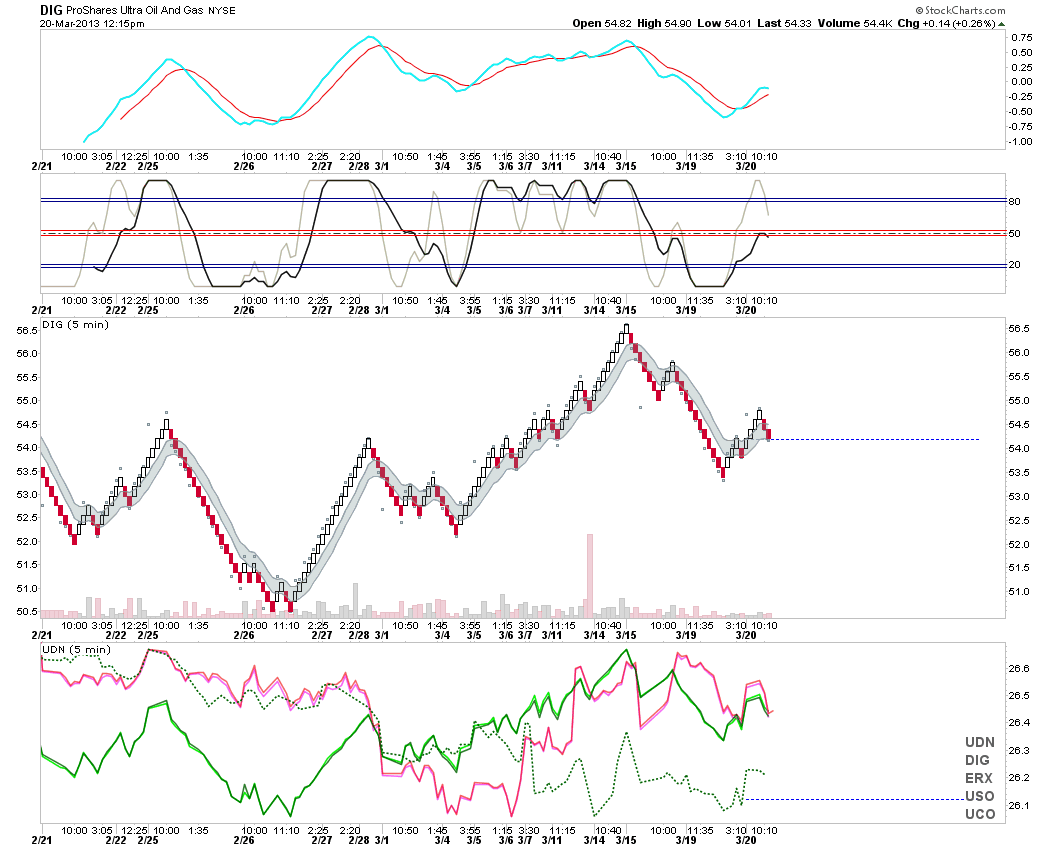Image resolution: width=1050 pixels, height=850 pixels.
Task: Select UDN in the symbol legend
Action: [980, 742]
